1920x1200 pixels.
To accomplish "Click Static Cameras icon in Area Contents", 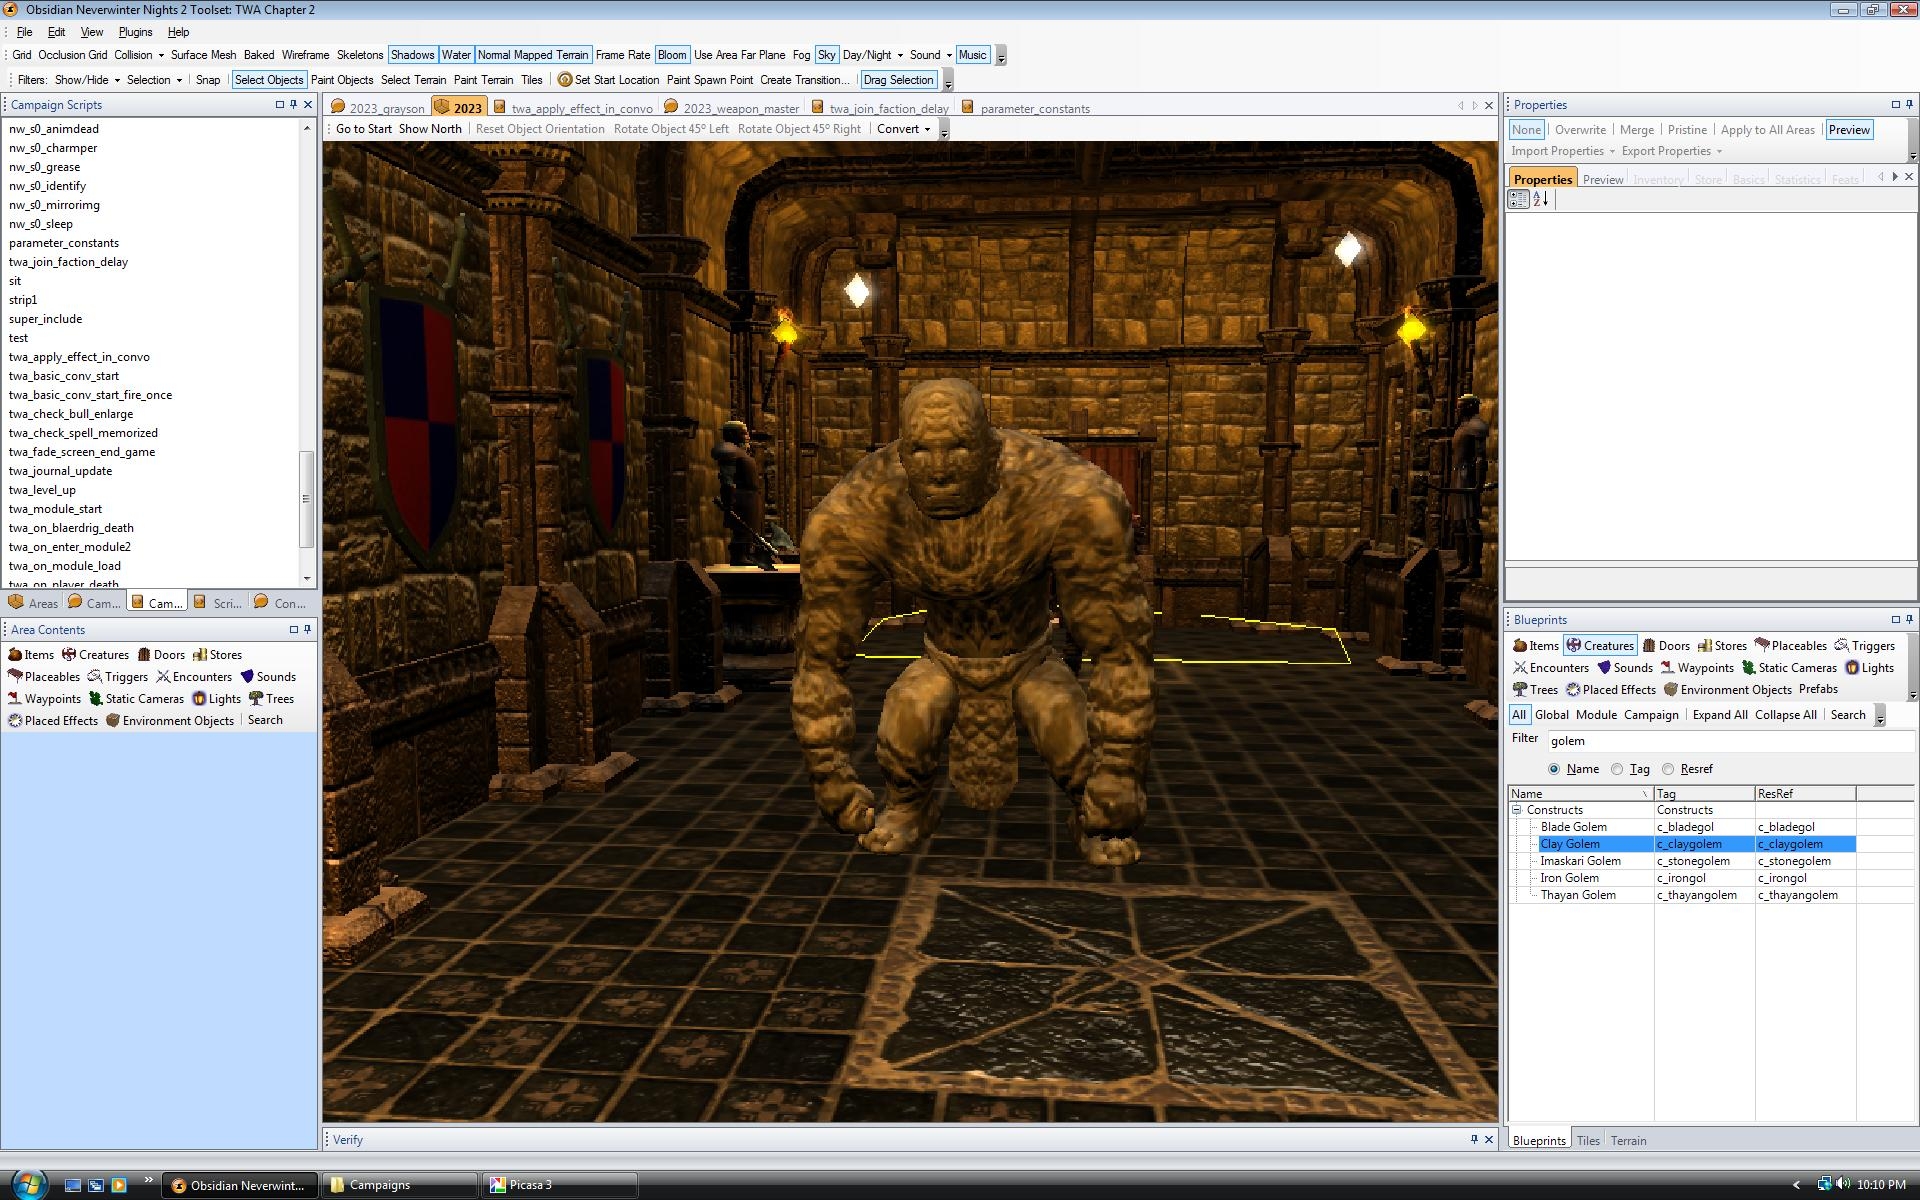I will (x=96, y=699).
